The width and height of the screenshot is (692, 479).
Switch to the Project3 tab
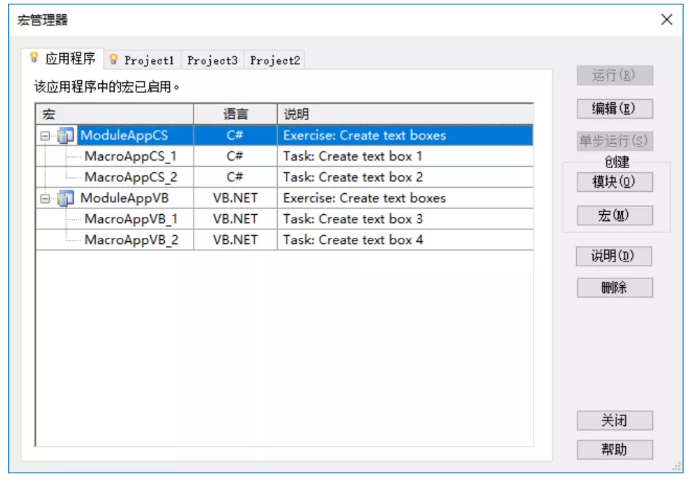pyautogui.click(x=212, y=60)
